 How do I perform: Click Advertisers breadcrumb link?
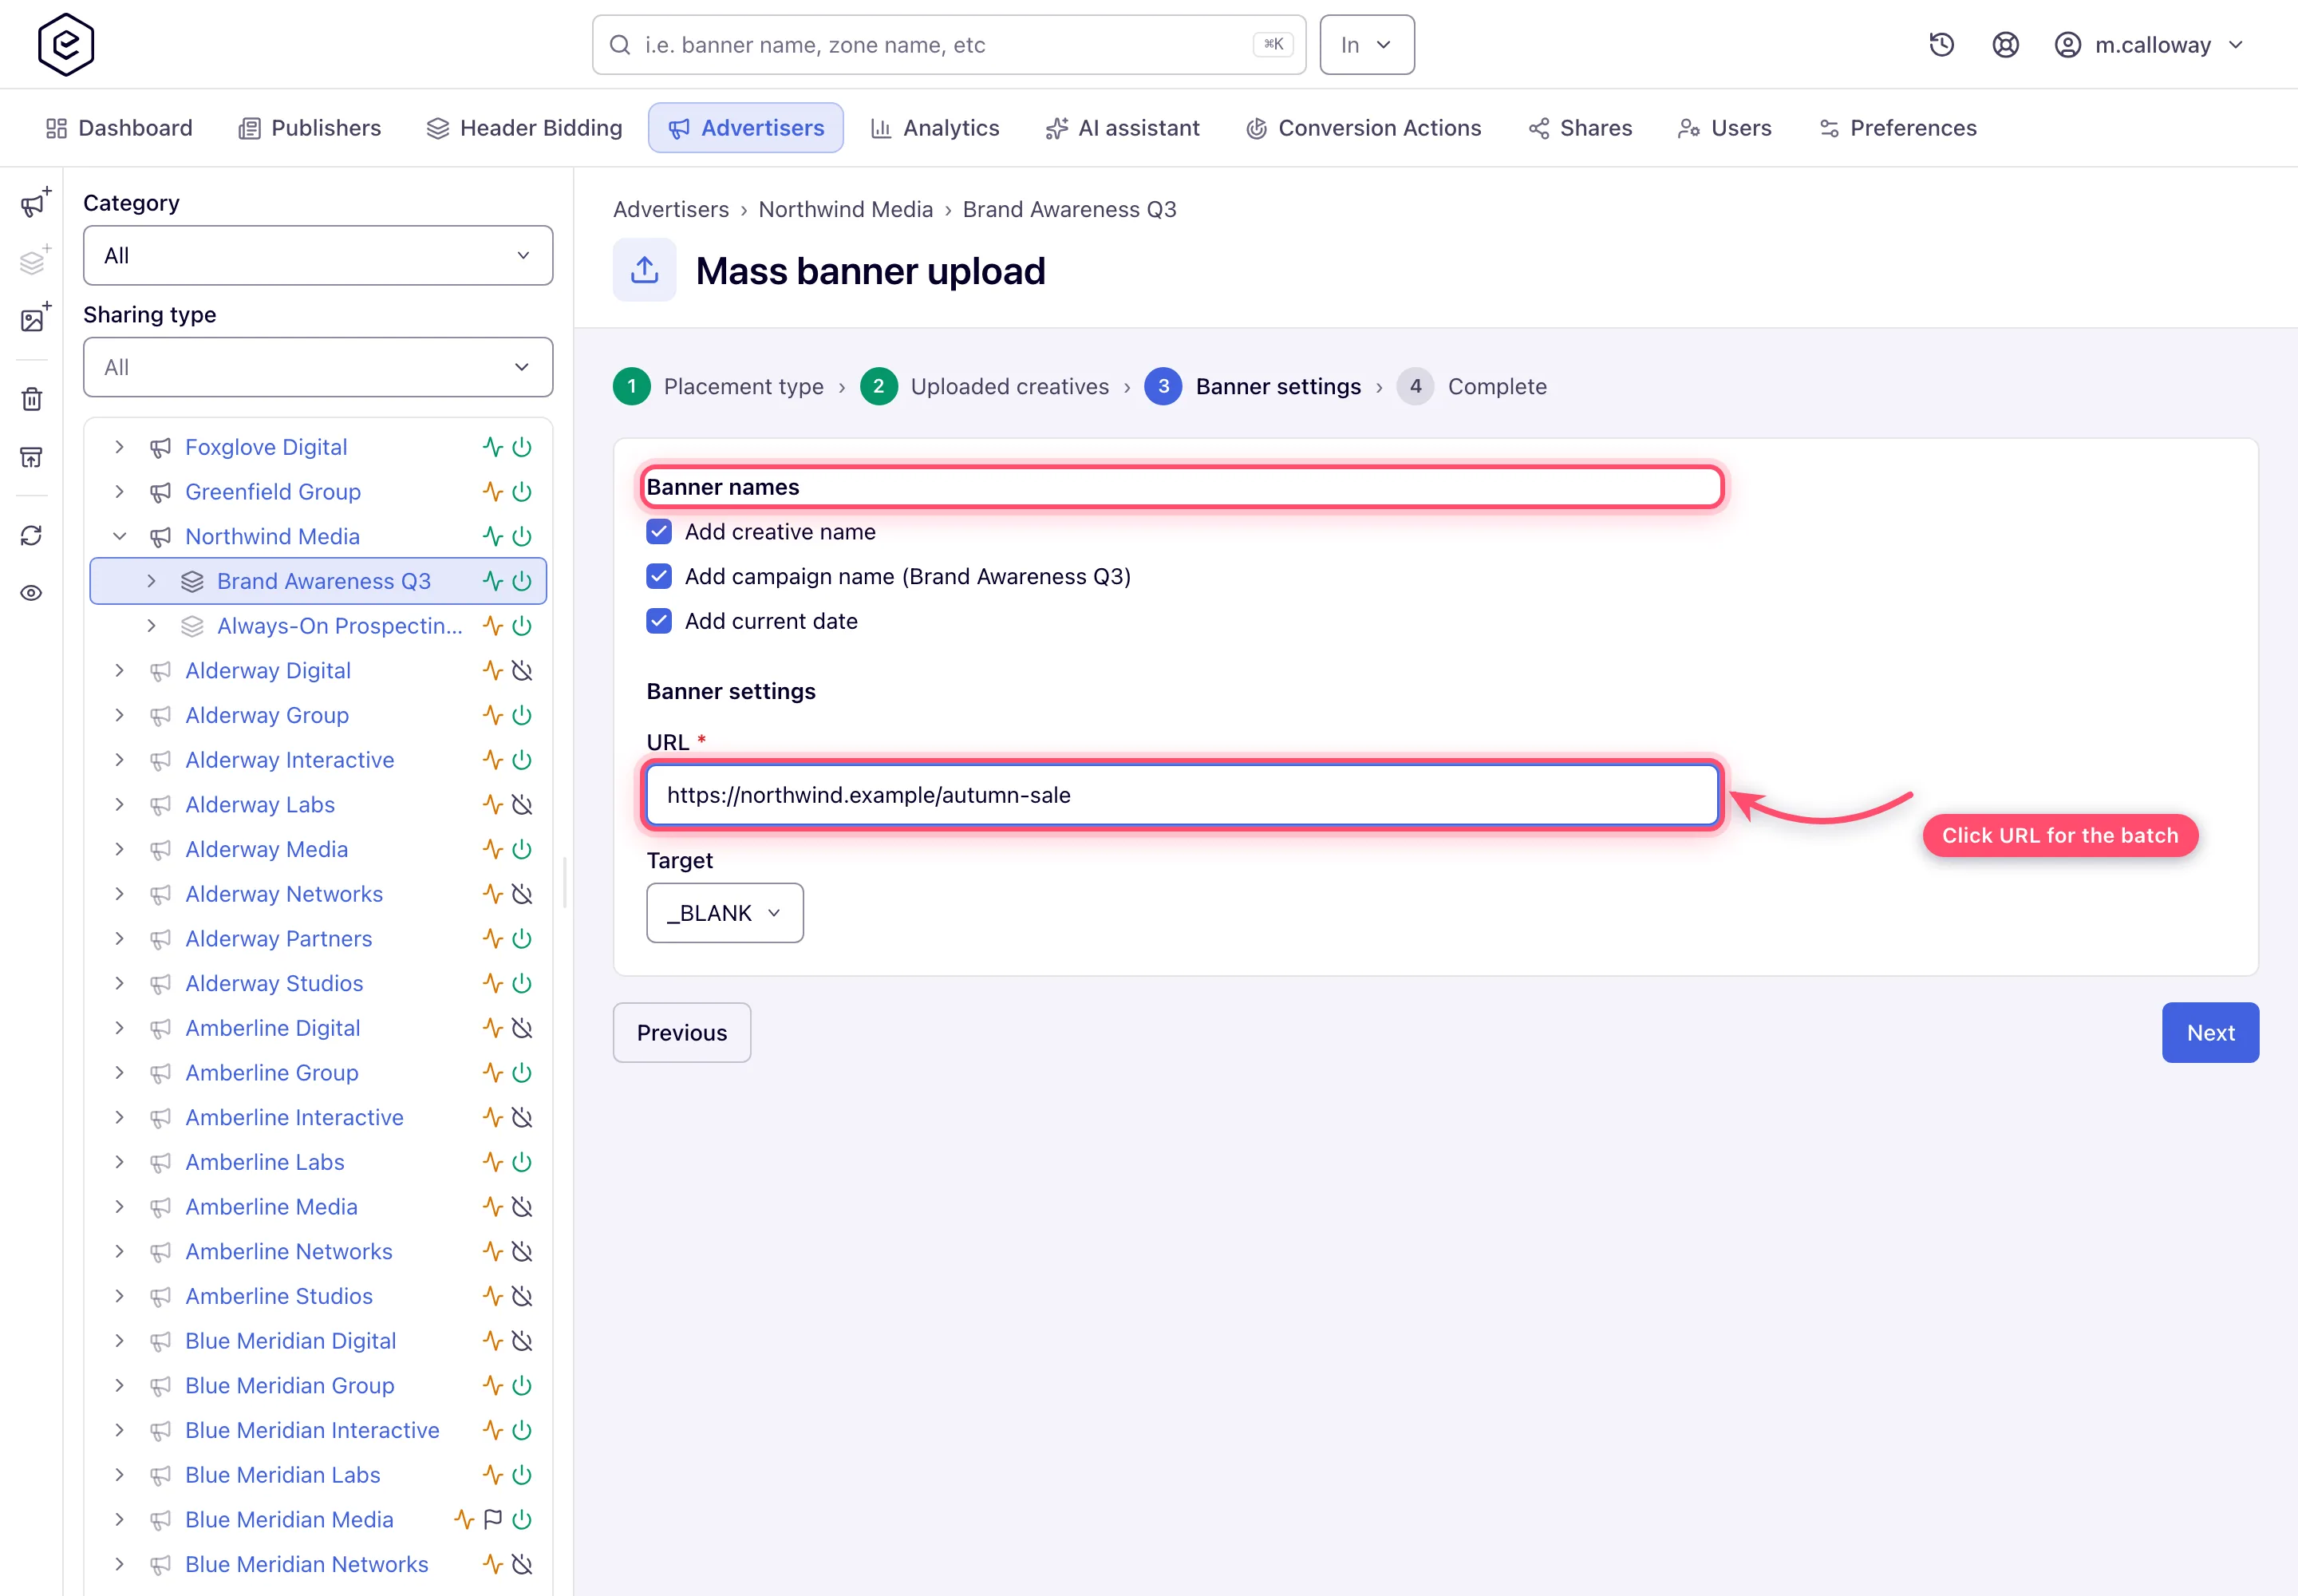point(671,210)
